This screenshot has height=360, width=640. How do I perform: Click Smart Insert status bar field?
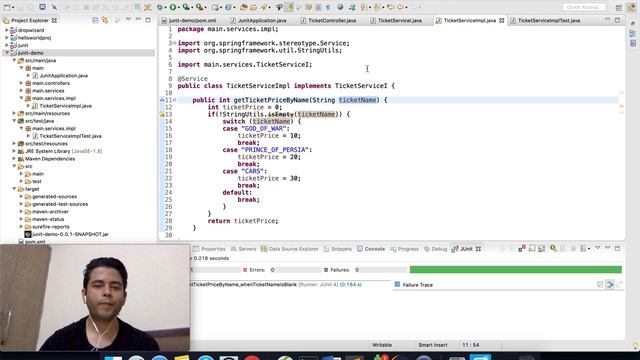tap(433, 345)
